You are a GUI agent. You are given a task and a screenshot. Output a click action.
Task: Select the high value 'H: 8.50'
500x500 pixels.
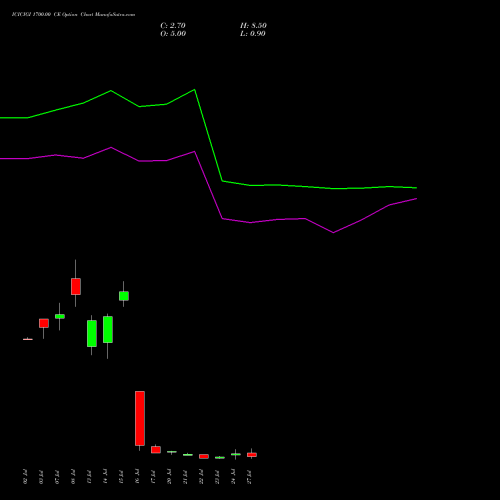click(253, 26)
